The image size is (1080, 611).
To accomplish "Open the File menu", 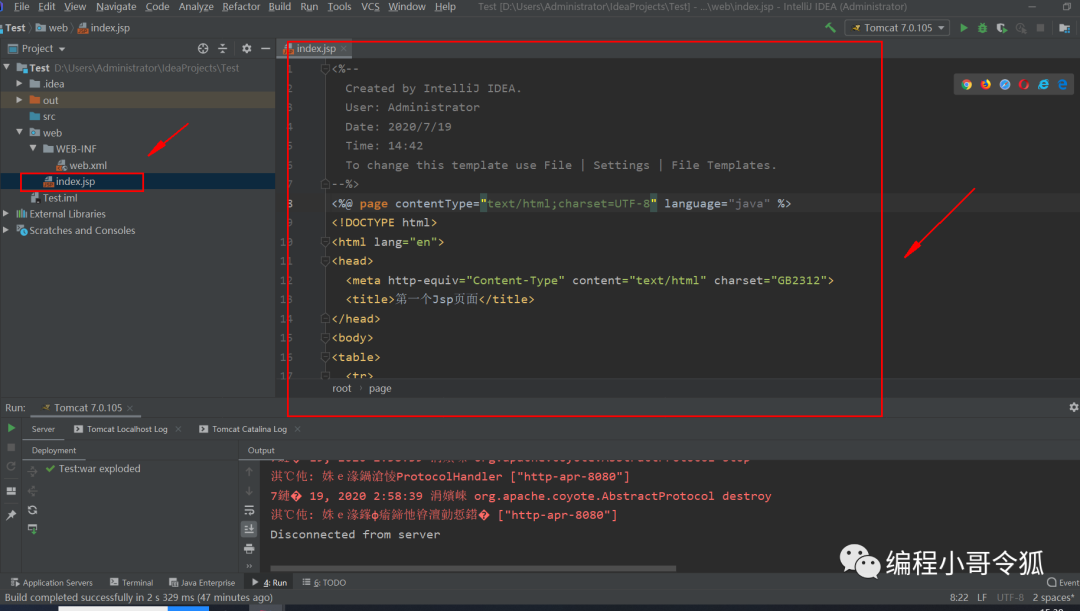I will [21, 6].
